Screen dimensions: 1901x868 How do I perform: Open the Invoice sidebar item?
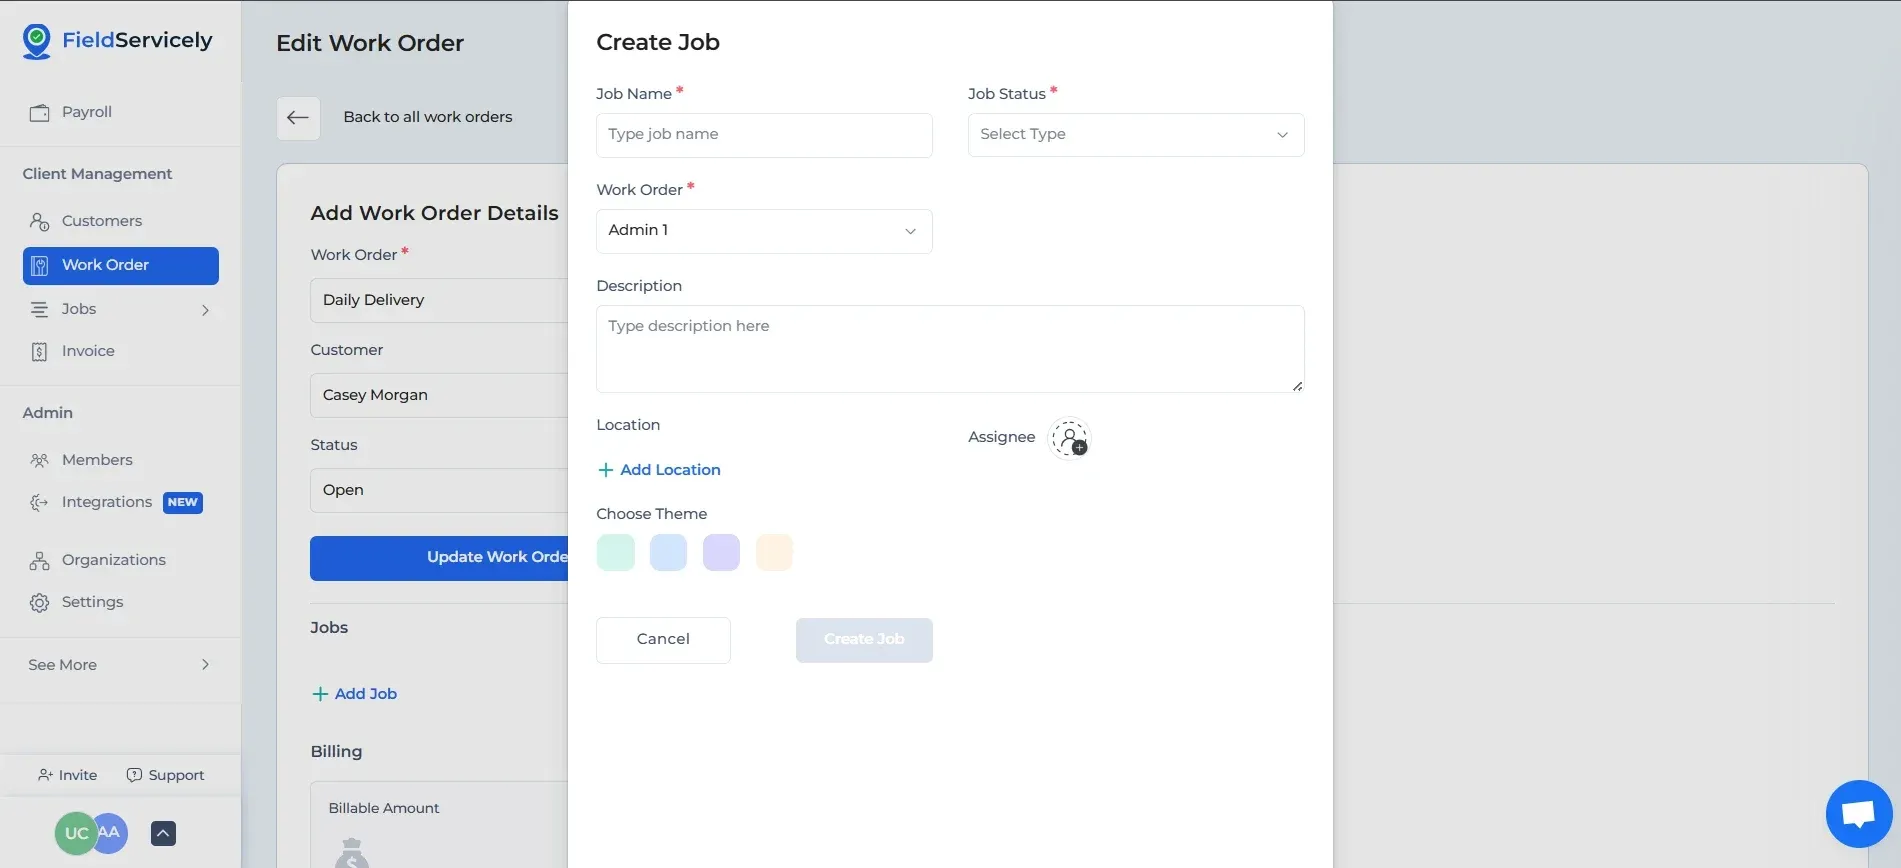click(88, 351)
